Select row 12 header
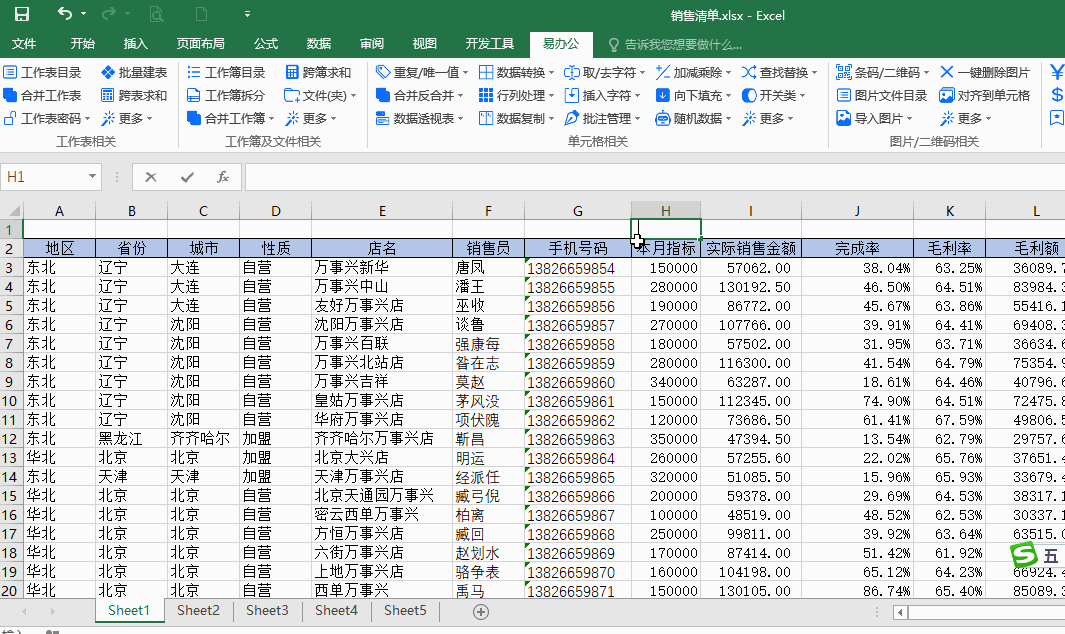Viewport: 1065px width, 634px height. click(x=10, y=439)
